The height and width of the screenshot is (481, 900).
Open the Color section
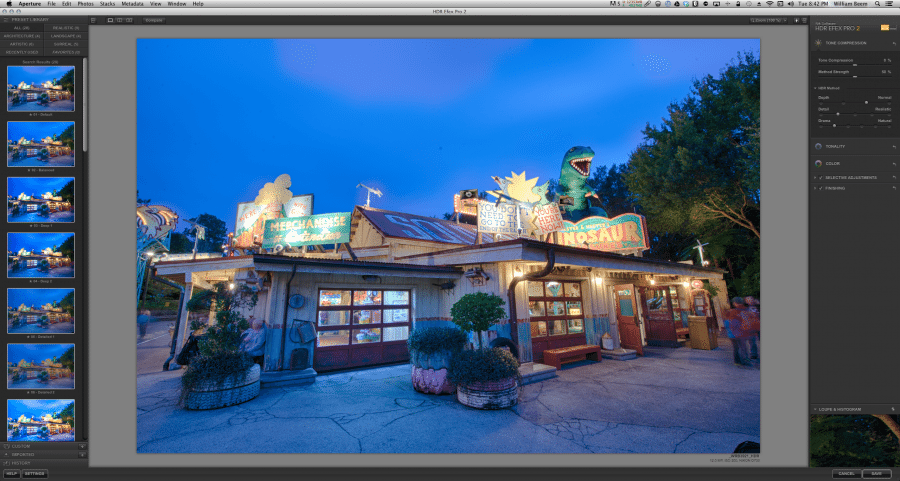point(832,164)
